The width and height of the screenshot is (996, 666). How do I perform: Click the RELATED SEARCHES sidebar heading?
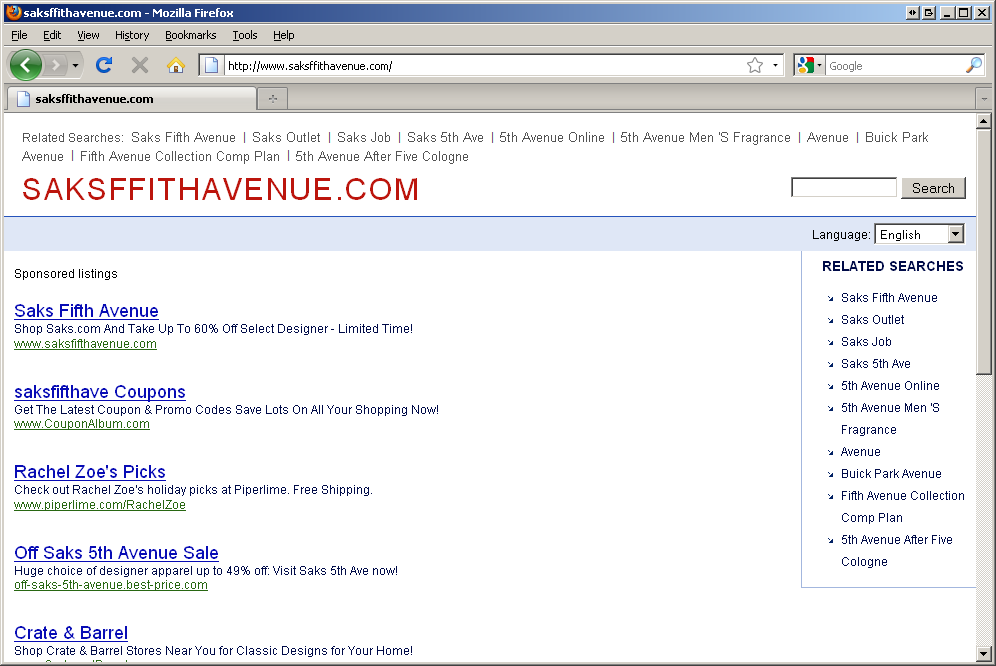(x=892, y=266)
